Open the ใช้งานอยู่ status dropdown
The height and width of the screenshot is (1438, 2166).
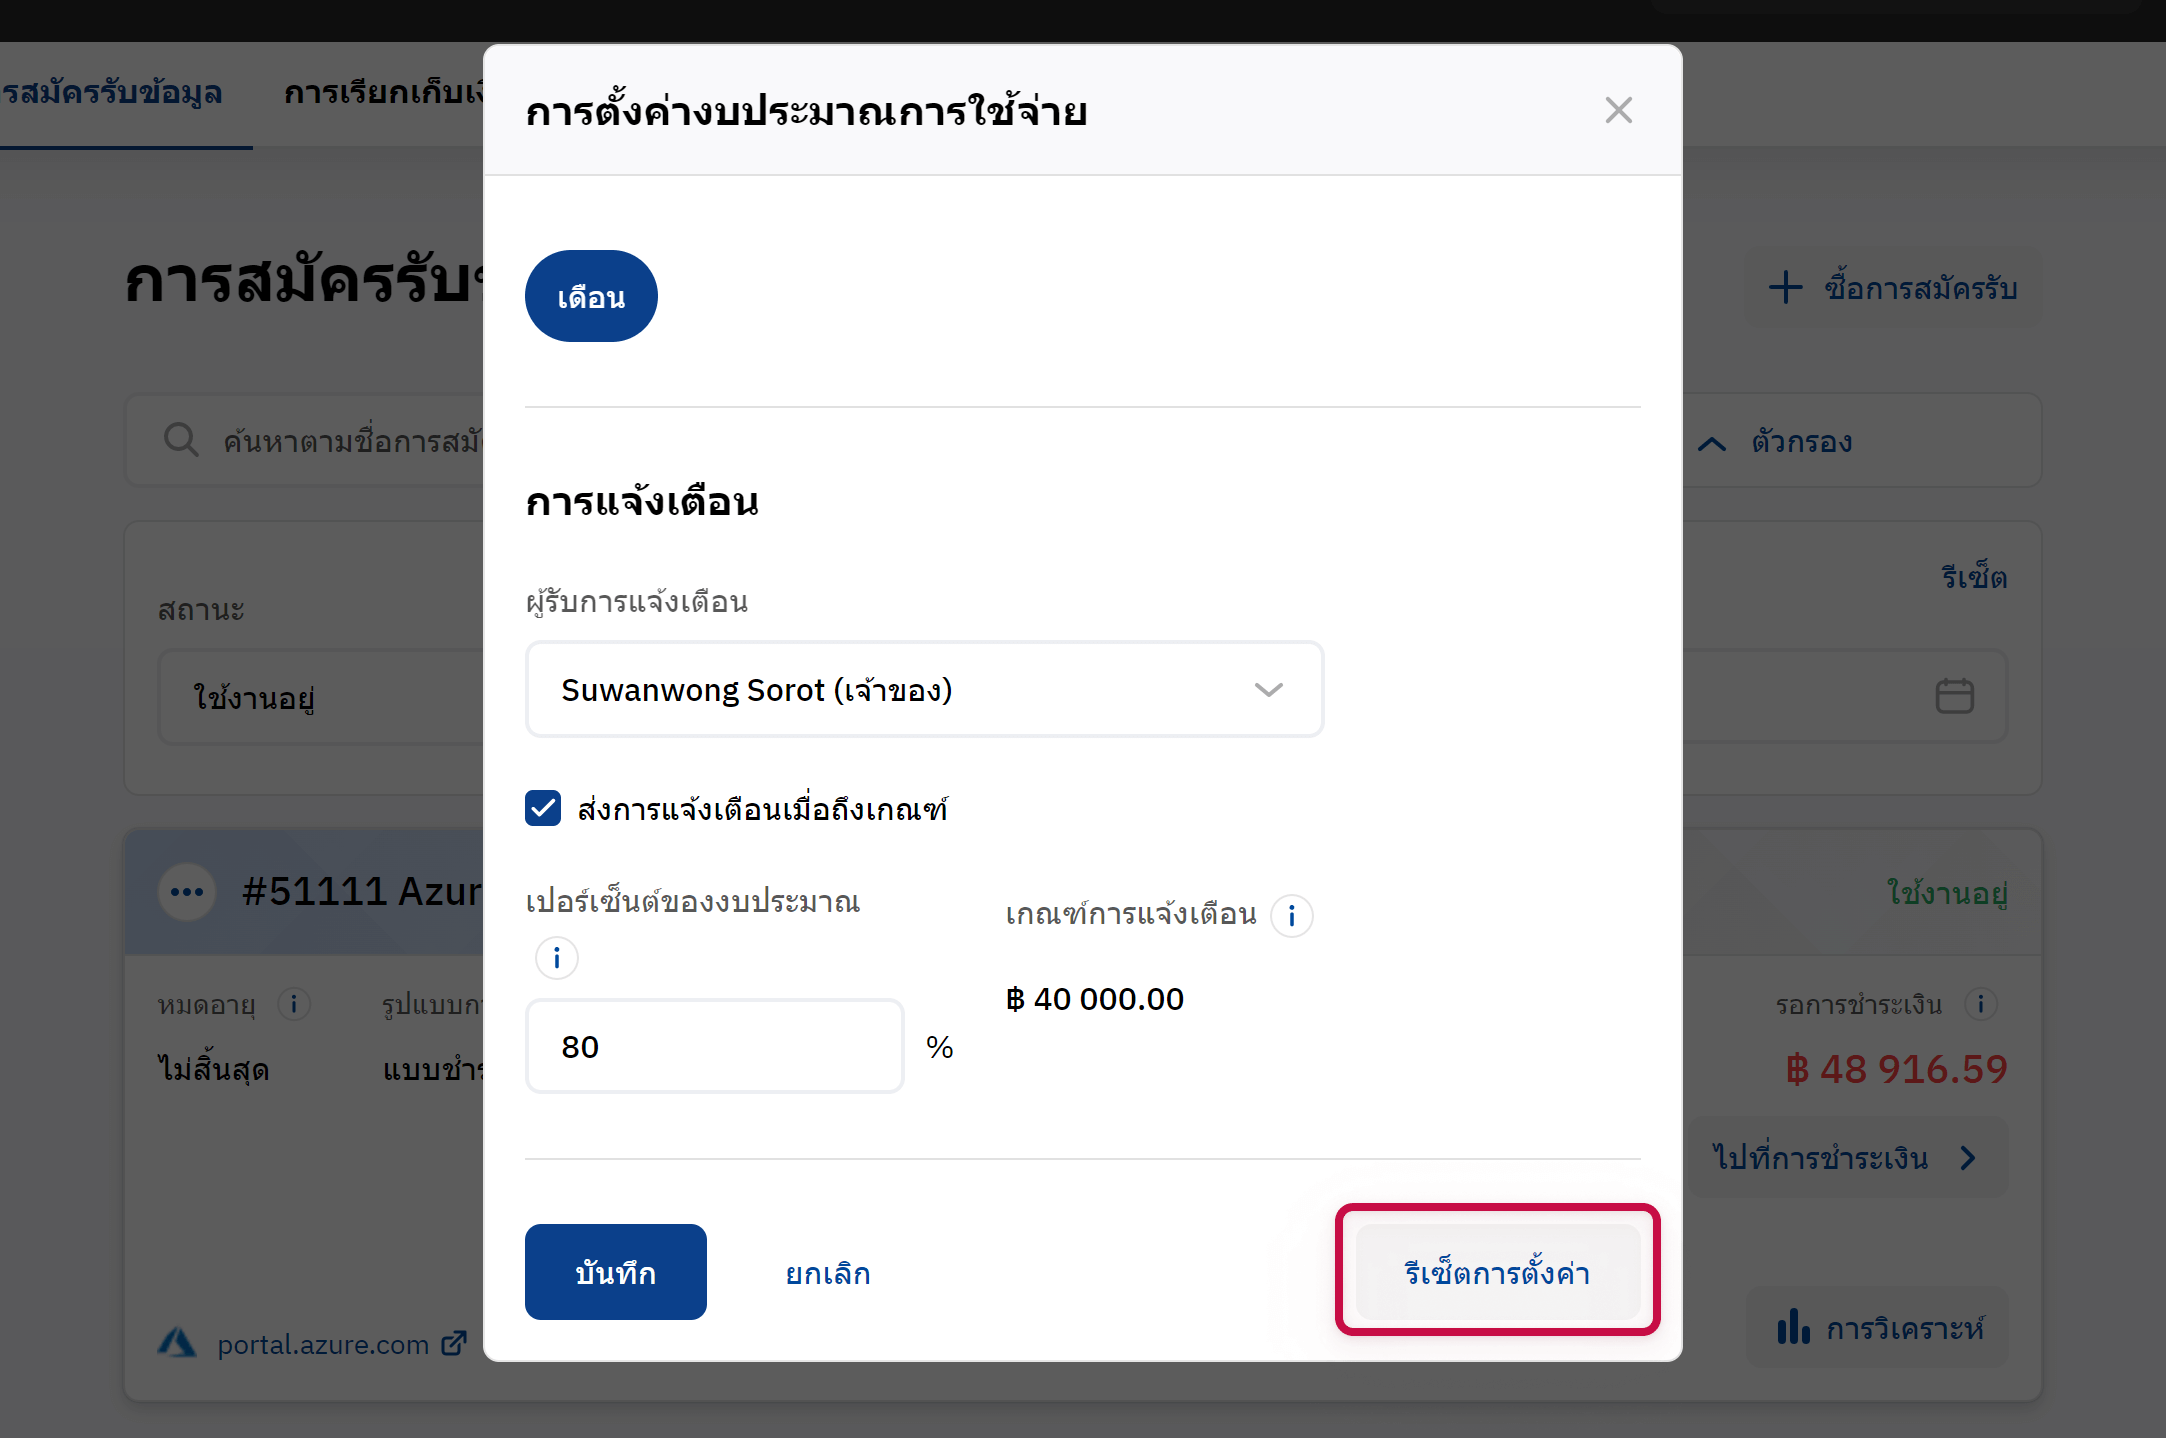(x=320, y=697)
